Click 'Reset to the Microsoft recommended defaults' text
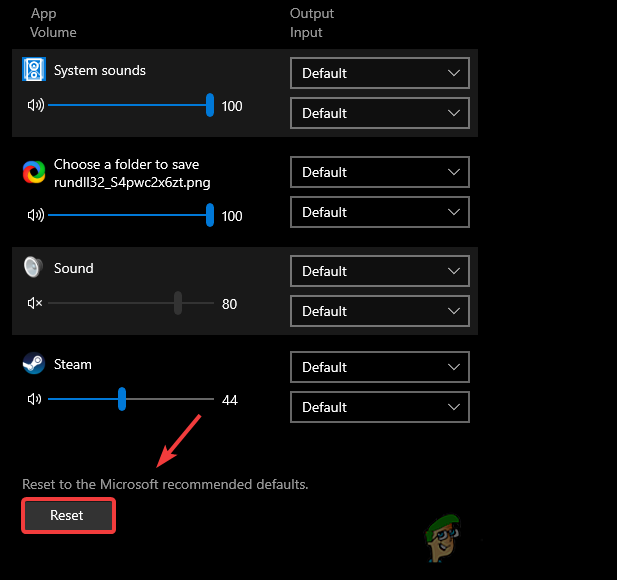The image size is (617, 580). coord(165,484)
